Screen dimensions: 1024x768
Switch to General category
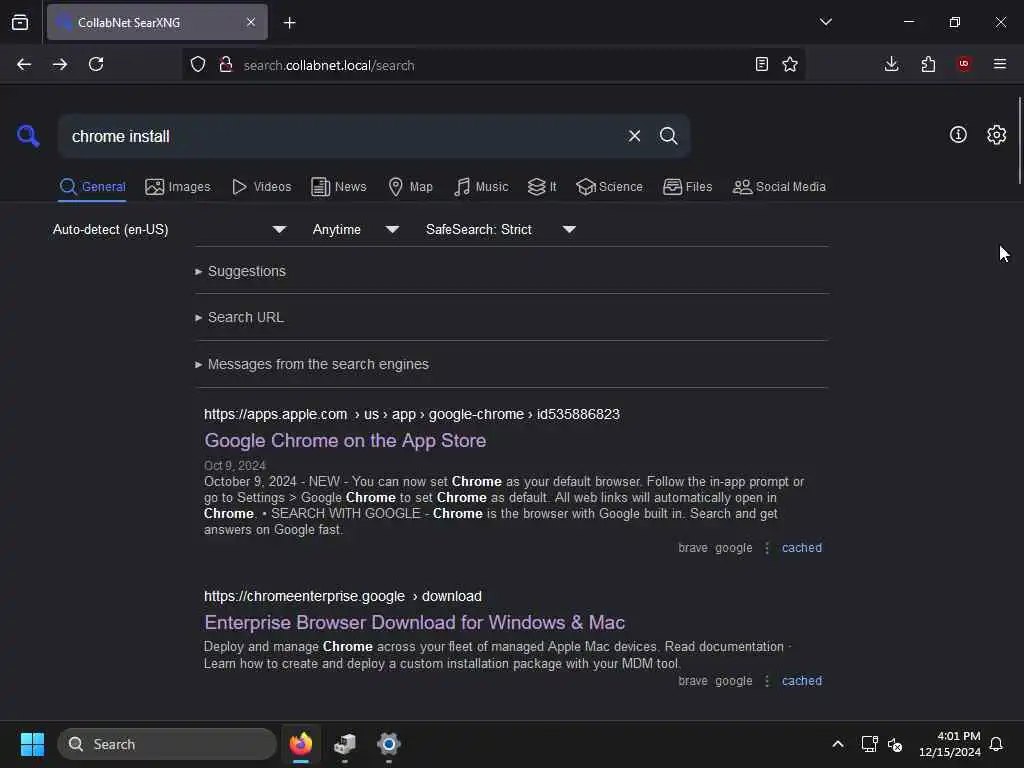tap(93, 187)
